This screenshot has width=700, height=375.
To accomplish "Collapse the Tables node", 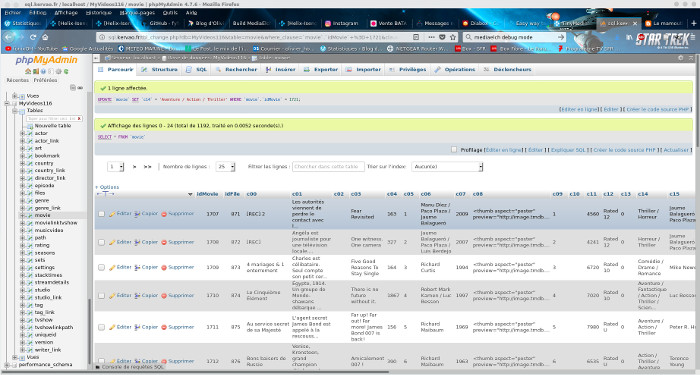I will point(15,111).
